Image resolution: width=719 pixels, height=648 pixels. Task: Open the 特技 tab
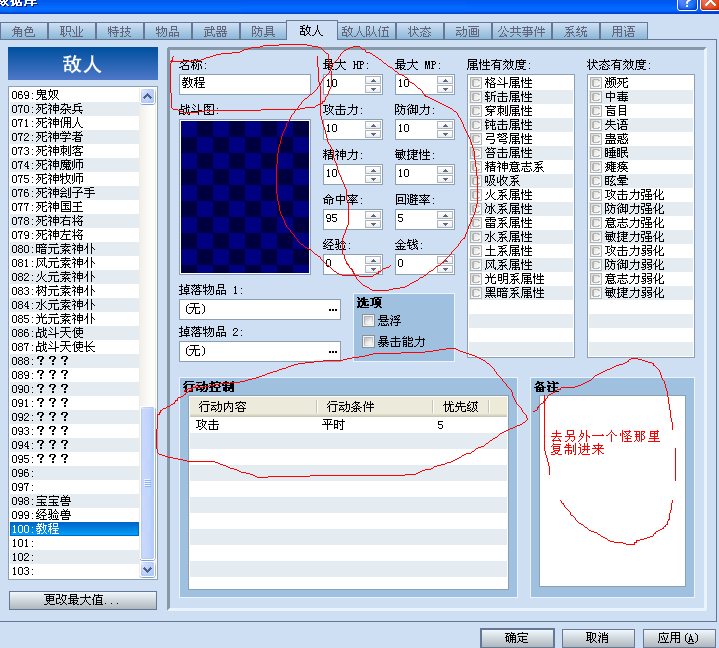point(119,32)
